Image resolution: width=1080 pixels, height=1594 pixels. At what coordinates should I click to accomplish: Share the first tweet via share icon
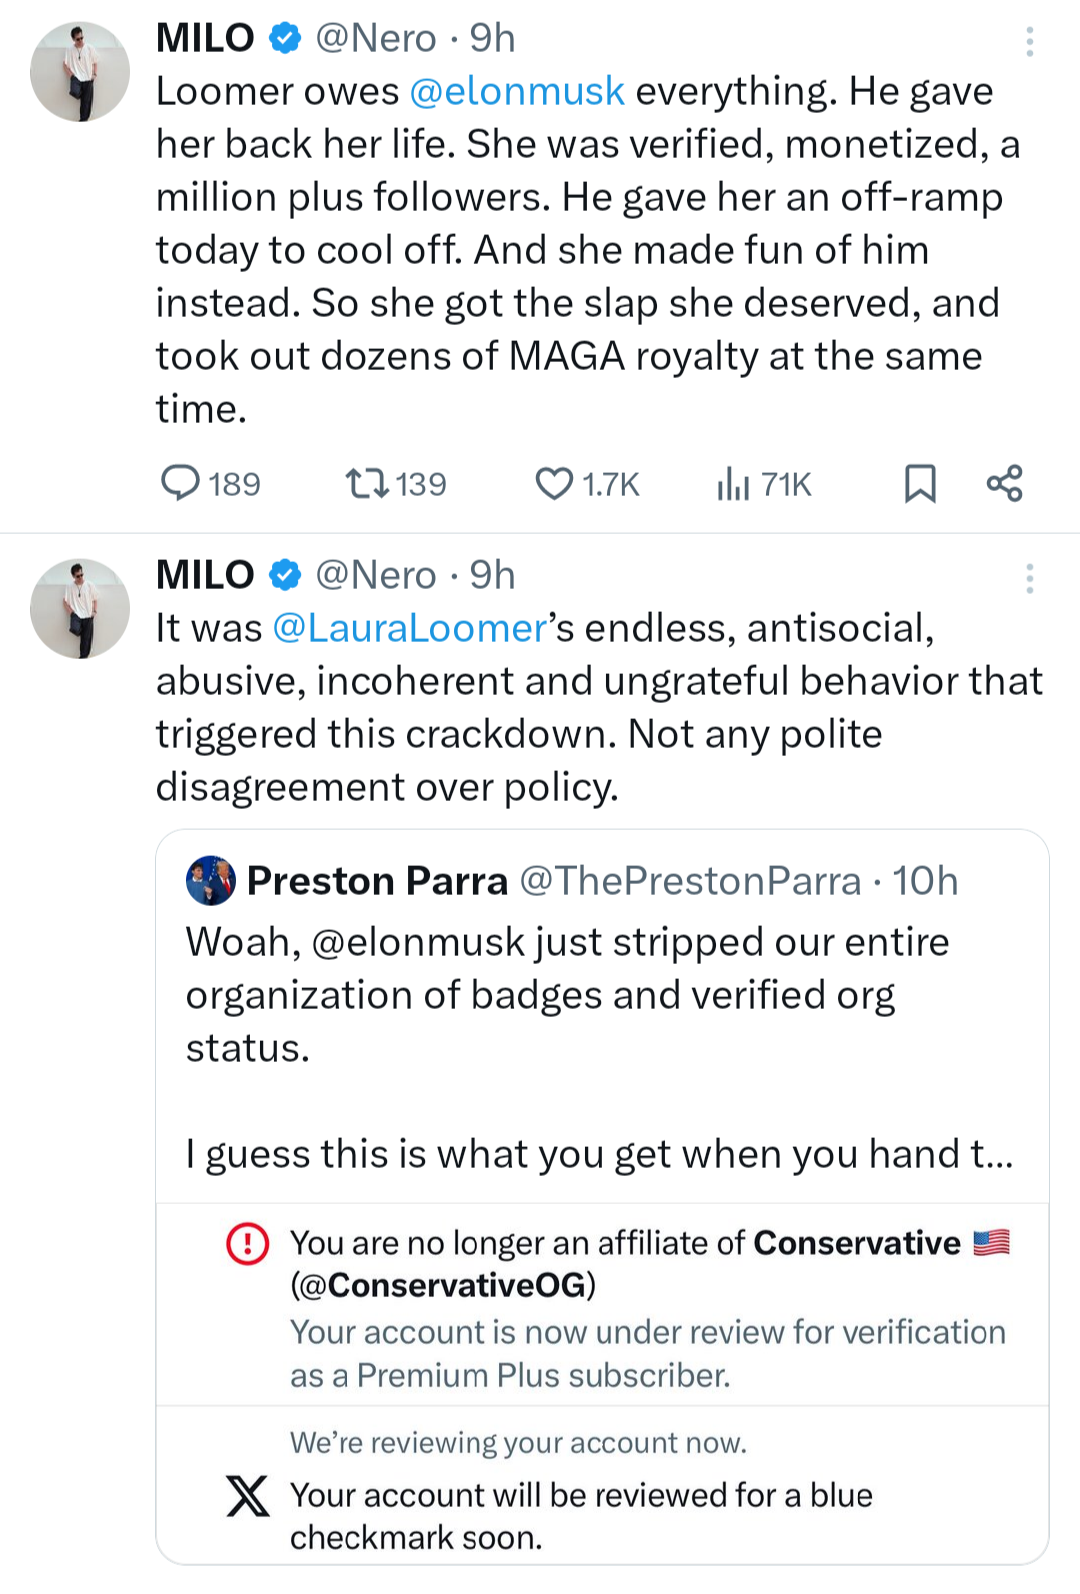[x=1004, y=484]
